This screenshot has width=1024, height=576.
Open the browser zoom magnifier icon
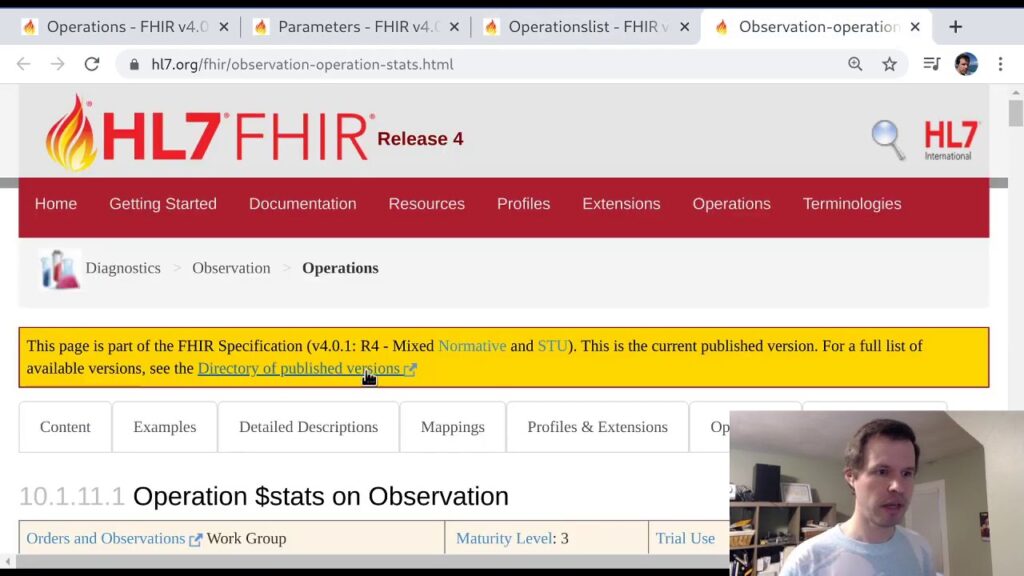[x=855, y=64]
